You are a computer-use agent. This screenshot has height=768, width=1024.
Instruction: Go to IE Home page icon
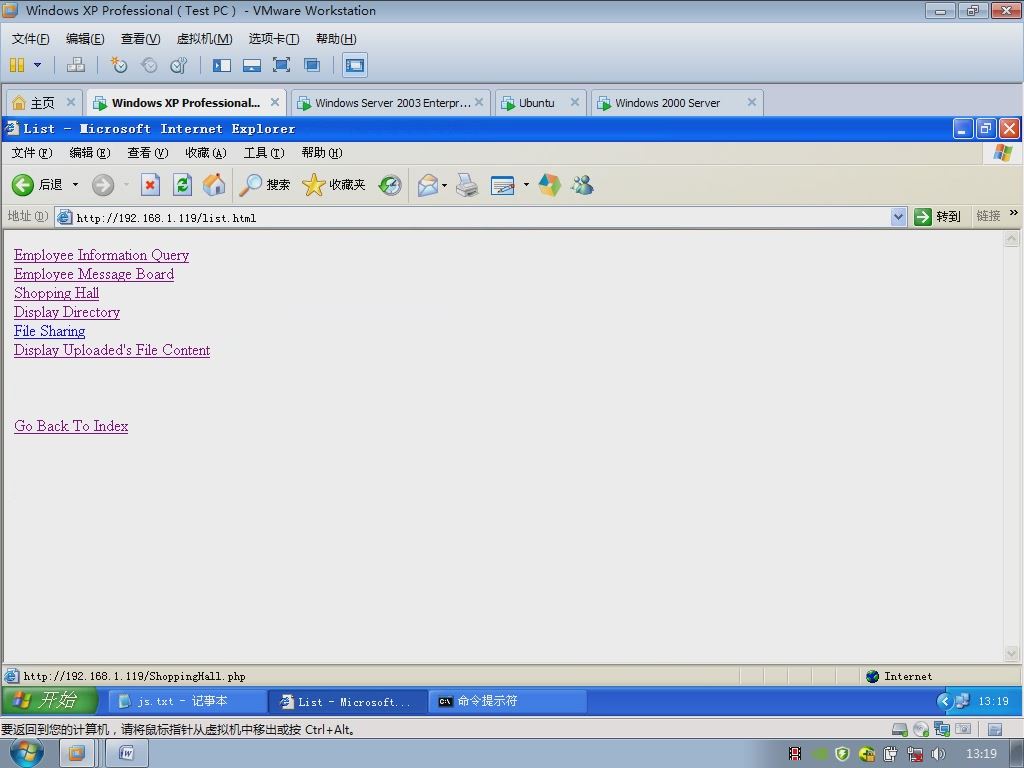tap(214, 185)
